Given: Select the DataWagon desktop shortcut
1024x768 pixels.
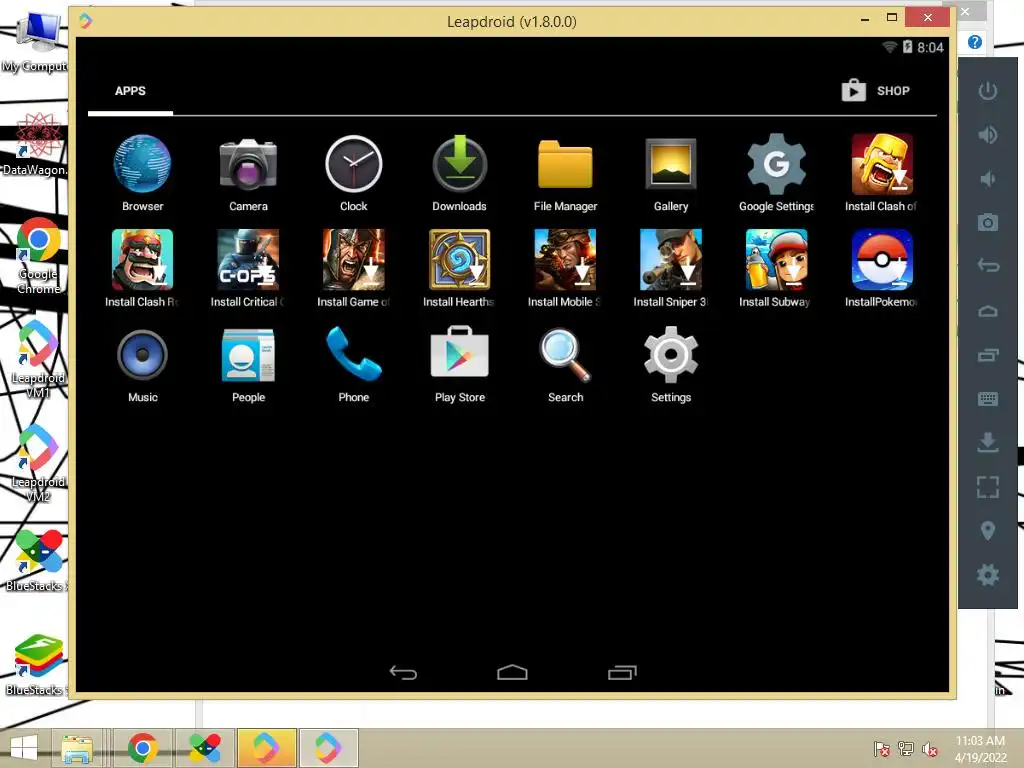Looking at the screenshot, I should point(36,144).
